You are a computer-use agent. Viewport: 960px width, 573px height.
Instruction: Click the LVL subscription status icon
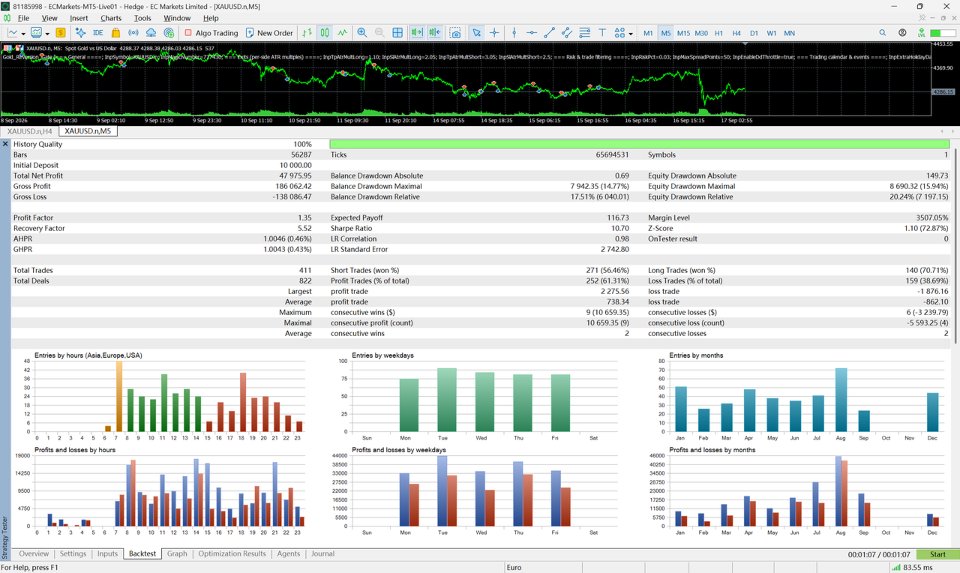click(x=921, y=33)
